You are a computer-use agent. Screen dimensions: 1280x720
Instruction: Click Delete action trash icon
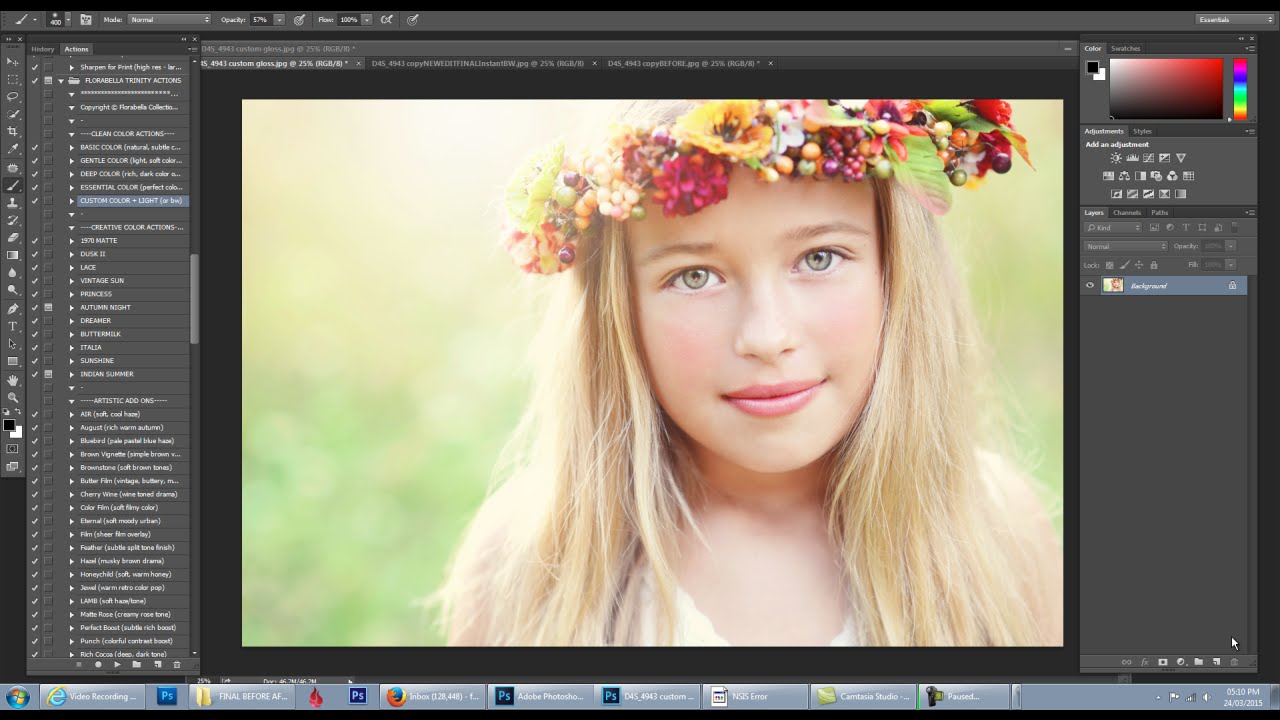tap(177, 664)
